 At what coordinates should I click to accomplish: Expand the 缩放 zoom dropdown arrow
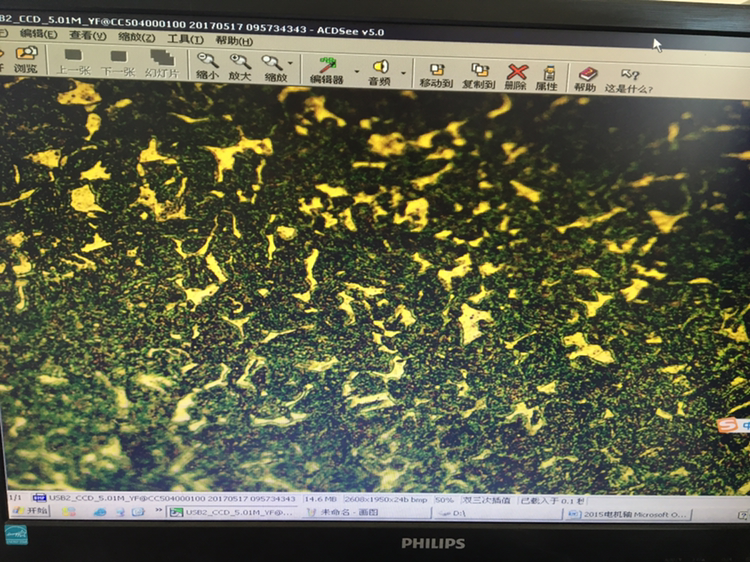point(290,64)
